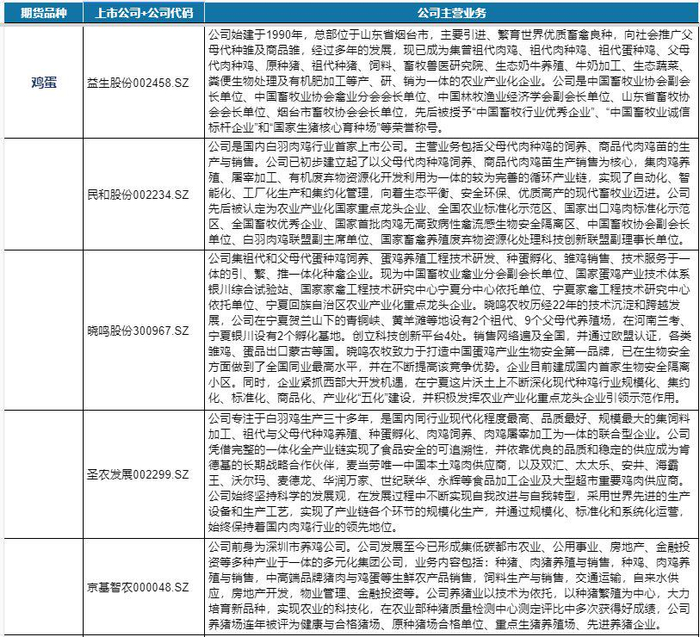Click the description starting 公司是国内白羽肉鸡行业首家上市公司

pos(452,194)
